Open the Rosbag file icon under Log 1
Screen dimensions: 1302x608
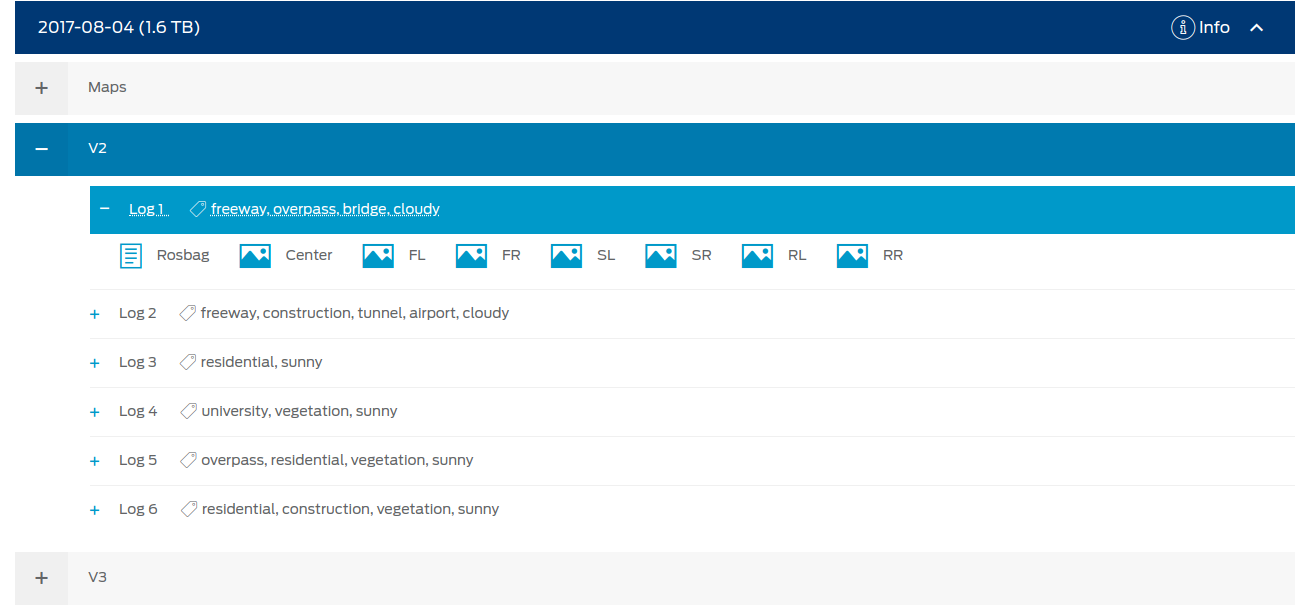[x=130, y=255]
